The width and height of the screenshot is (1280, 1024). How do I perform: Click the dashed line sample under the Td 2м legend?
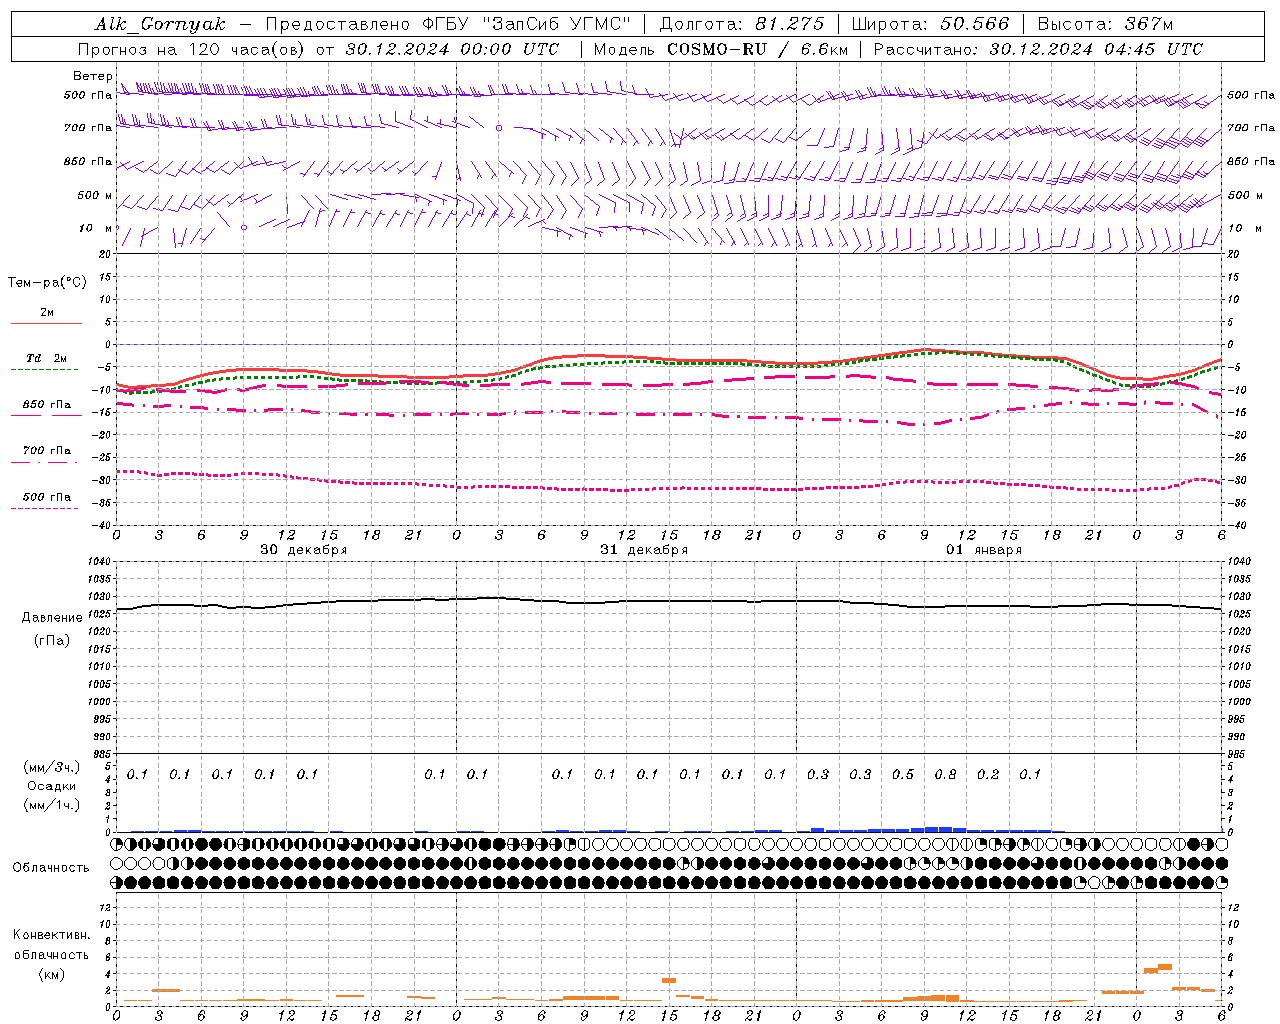tap(45, 370)
